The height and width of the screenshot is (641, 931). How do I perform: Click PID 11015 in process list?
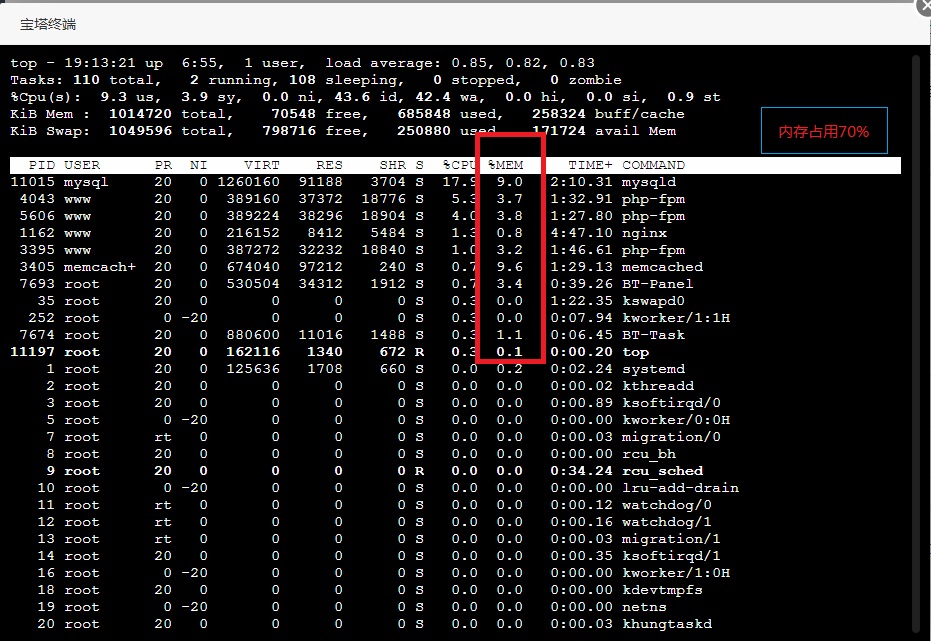point(32,182)
